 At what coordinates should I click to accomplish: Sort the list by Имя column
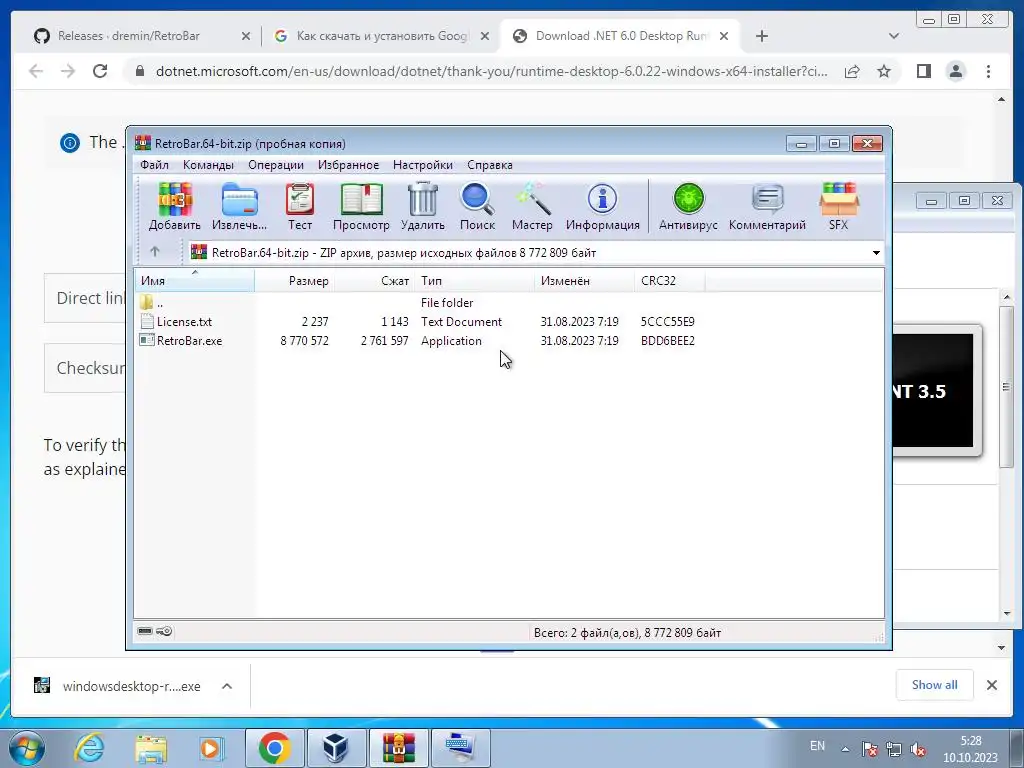(x=194, y=281)
